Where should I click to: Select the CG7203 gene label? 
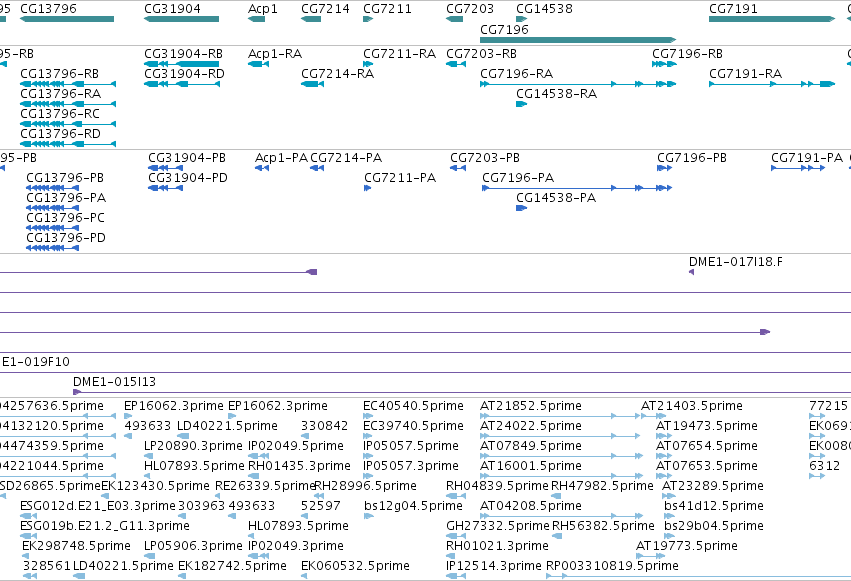tap(470, 9)
